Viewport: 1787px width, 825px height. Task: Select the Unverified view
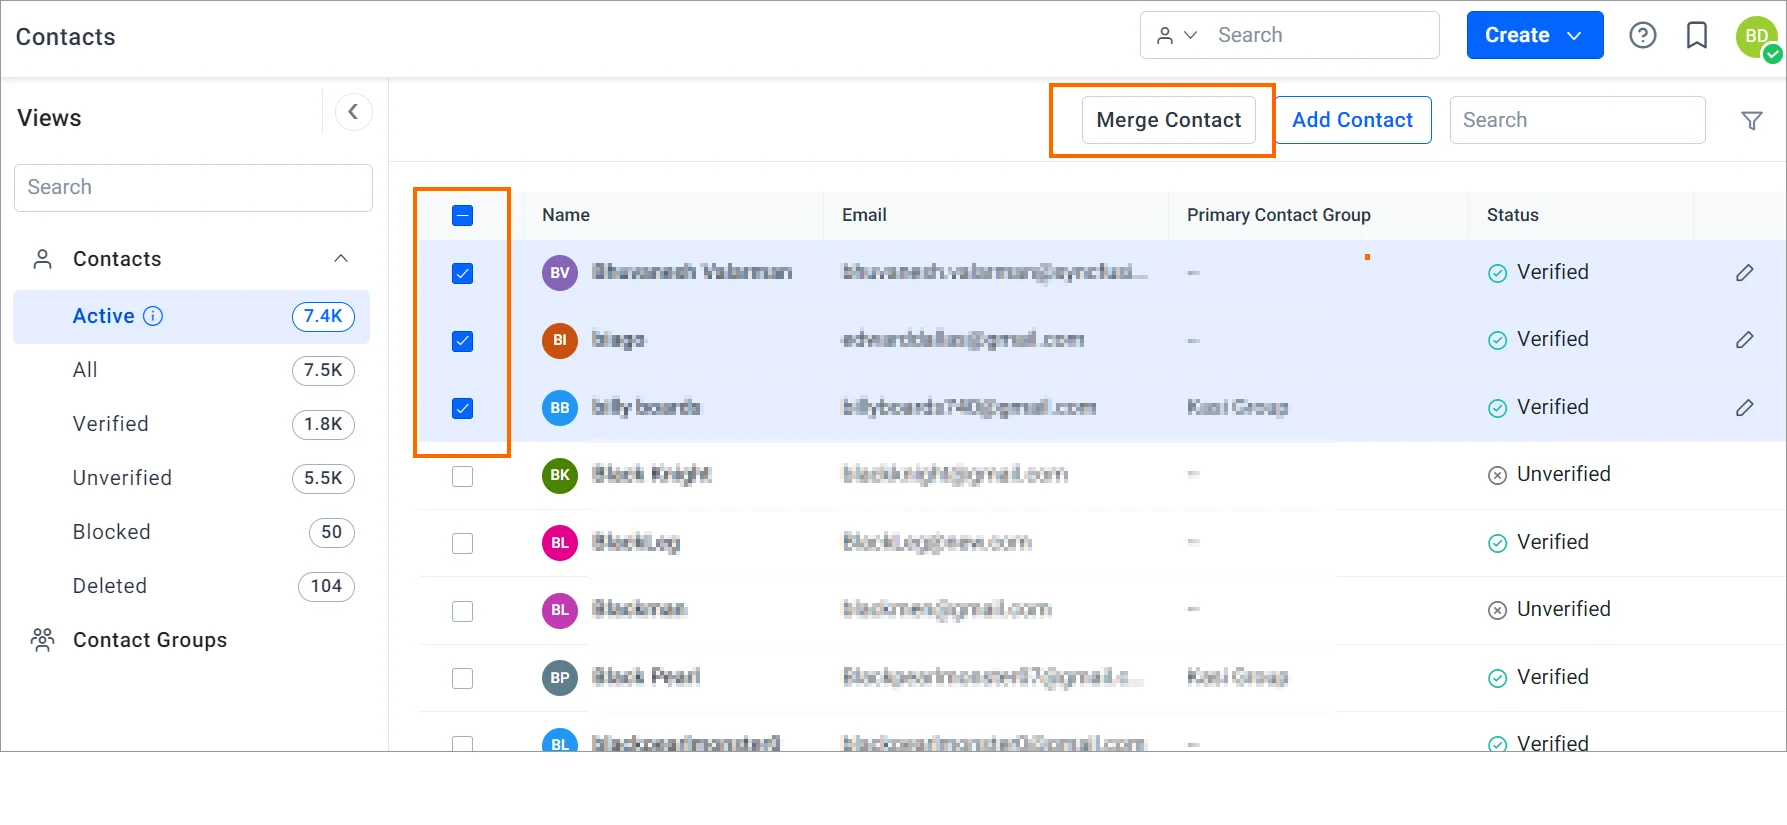(122, 478)
